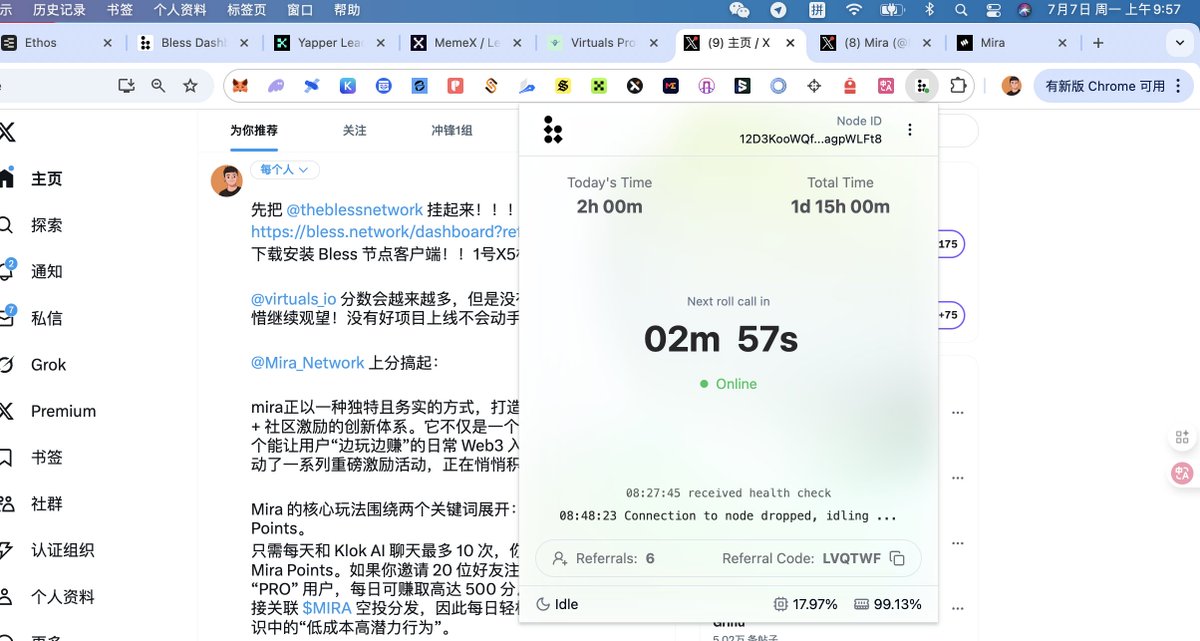Switch to the Yapper Leaderboard tab
The height and width of the screenshot is (641, 1200).
coord(330,43)
